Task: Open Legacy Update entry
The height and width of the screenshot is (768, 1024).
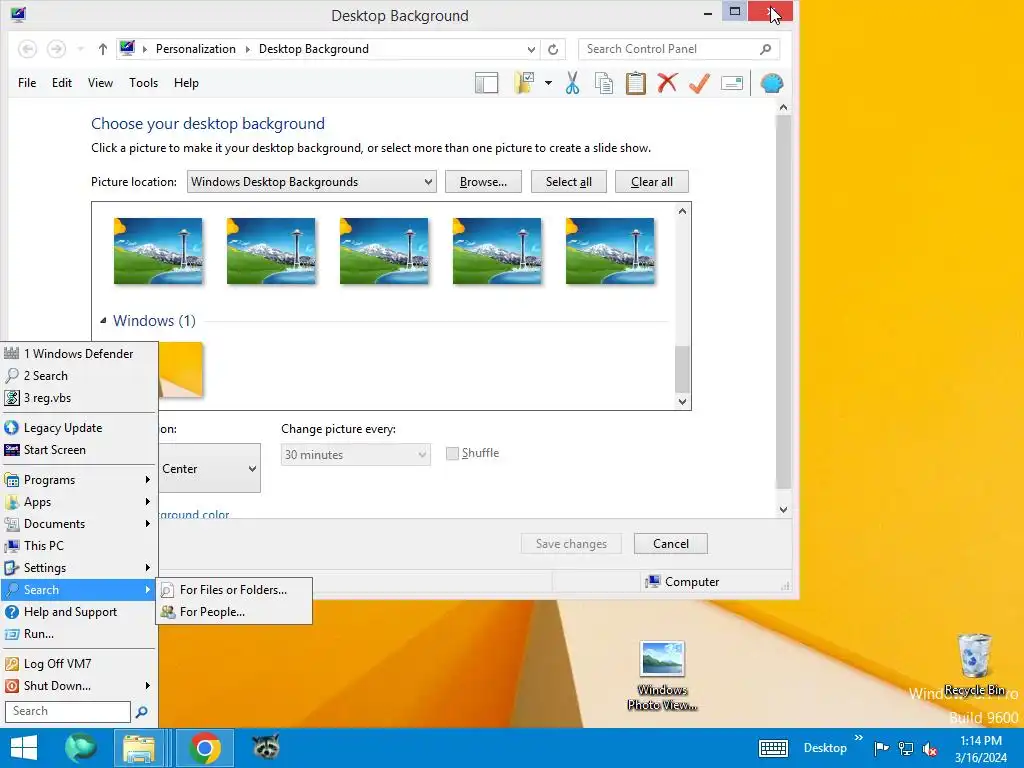Action: coord(78,428)
